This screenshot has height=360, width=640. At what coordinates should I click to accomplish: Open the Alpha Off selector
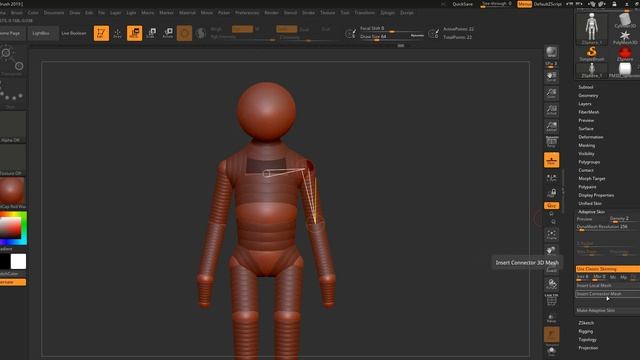pyautogui.click(x=13, y=127)
